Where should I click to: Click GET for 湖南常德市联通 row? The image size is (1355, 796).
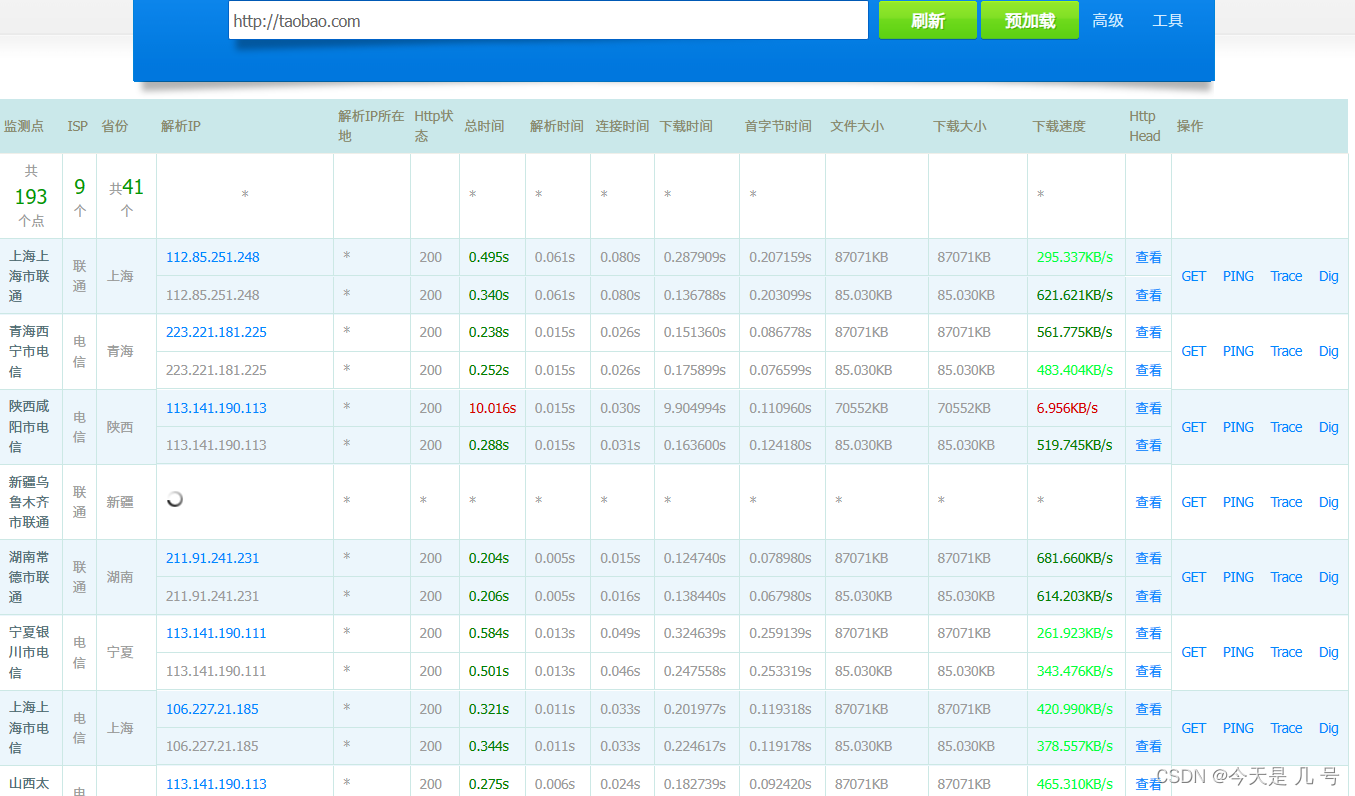tap(1194, 577)
